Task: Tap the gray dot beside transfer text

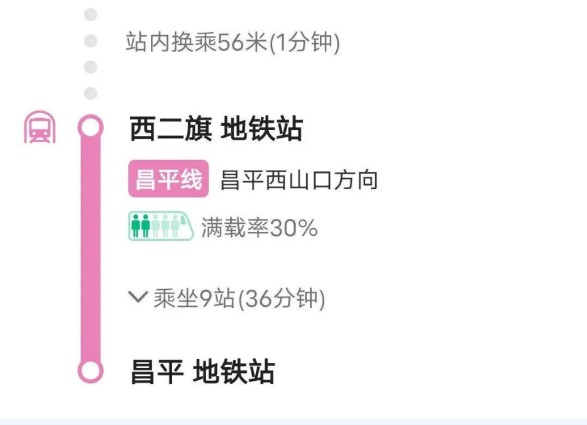Action: pyautogui.click(x=91, y=40)
